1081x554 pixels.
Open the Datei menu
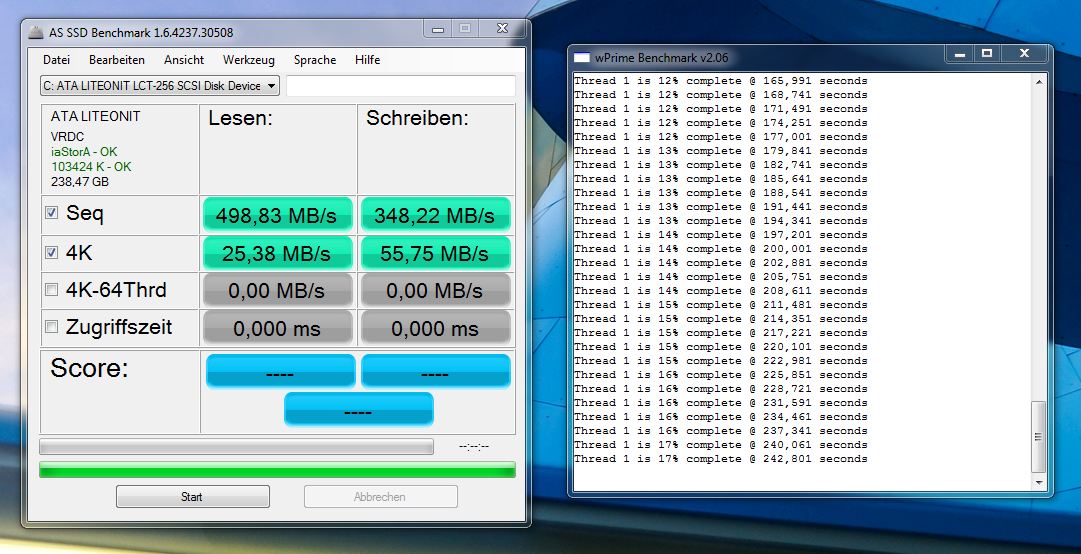click(x=57, y=60)
